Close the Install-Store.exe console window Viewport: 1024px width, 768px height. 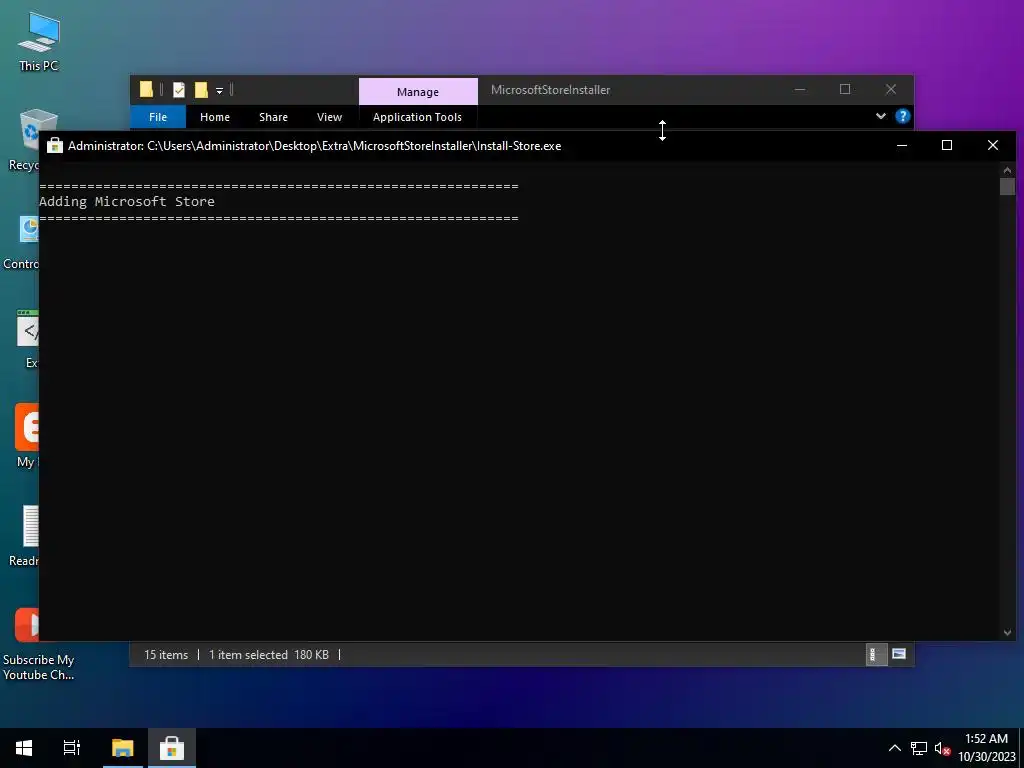click(993, 145)
